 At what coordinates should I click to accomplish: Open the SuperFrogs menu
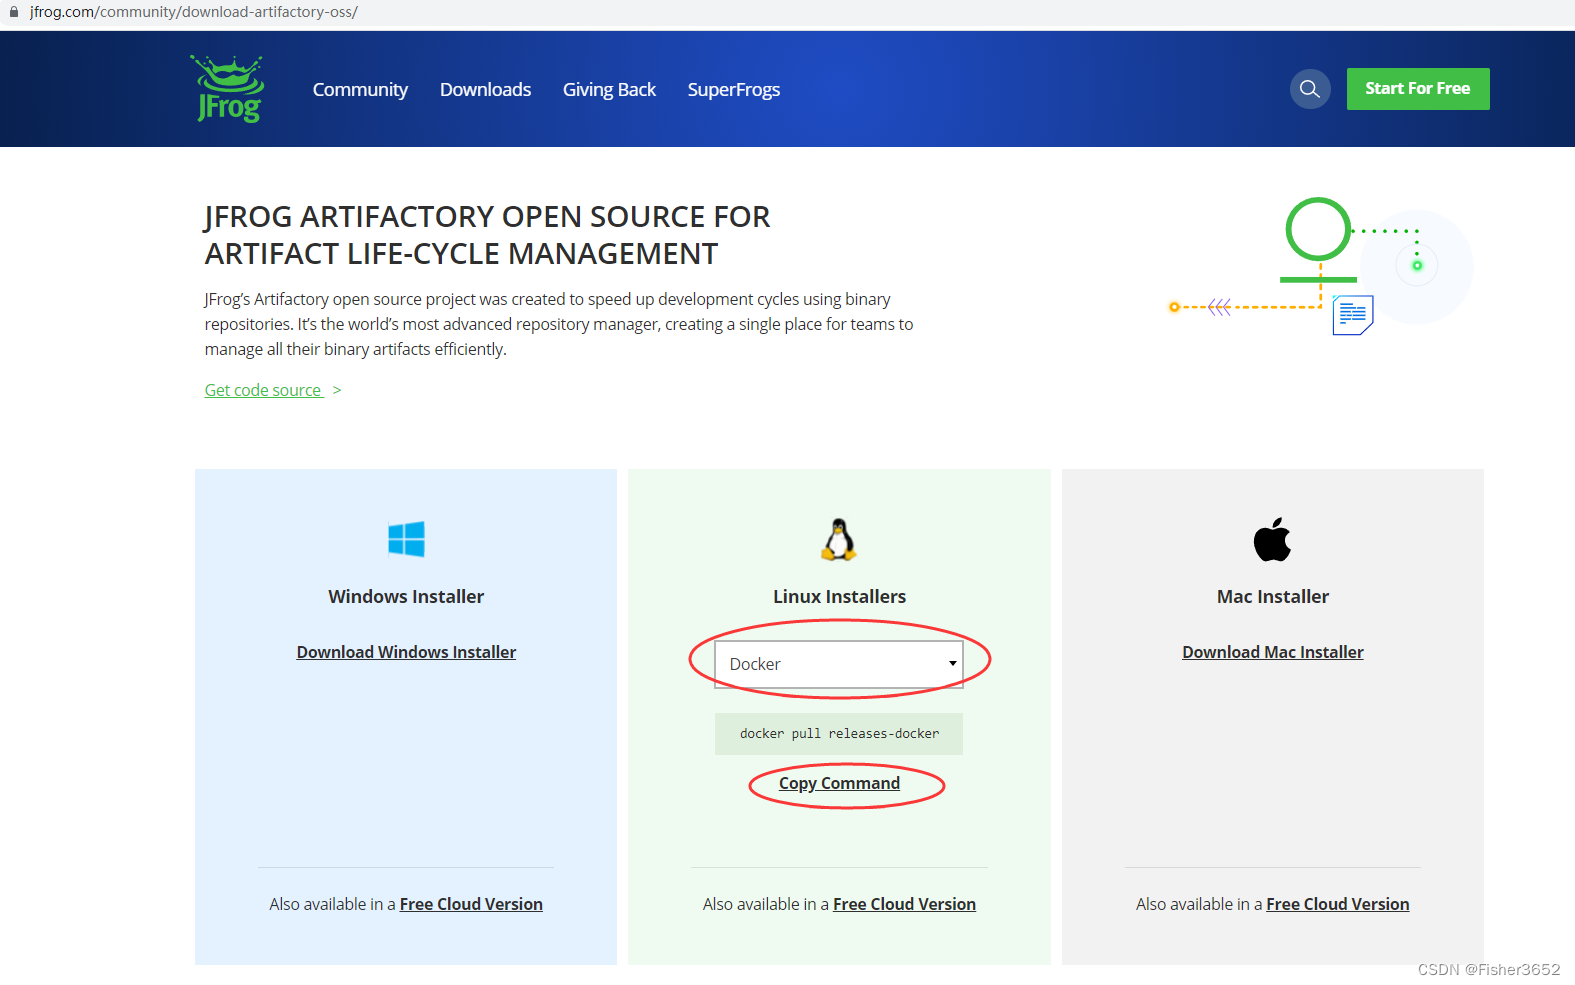tap(734, 90)
